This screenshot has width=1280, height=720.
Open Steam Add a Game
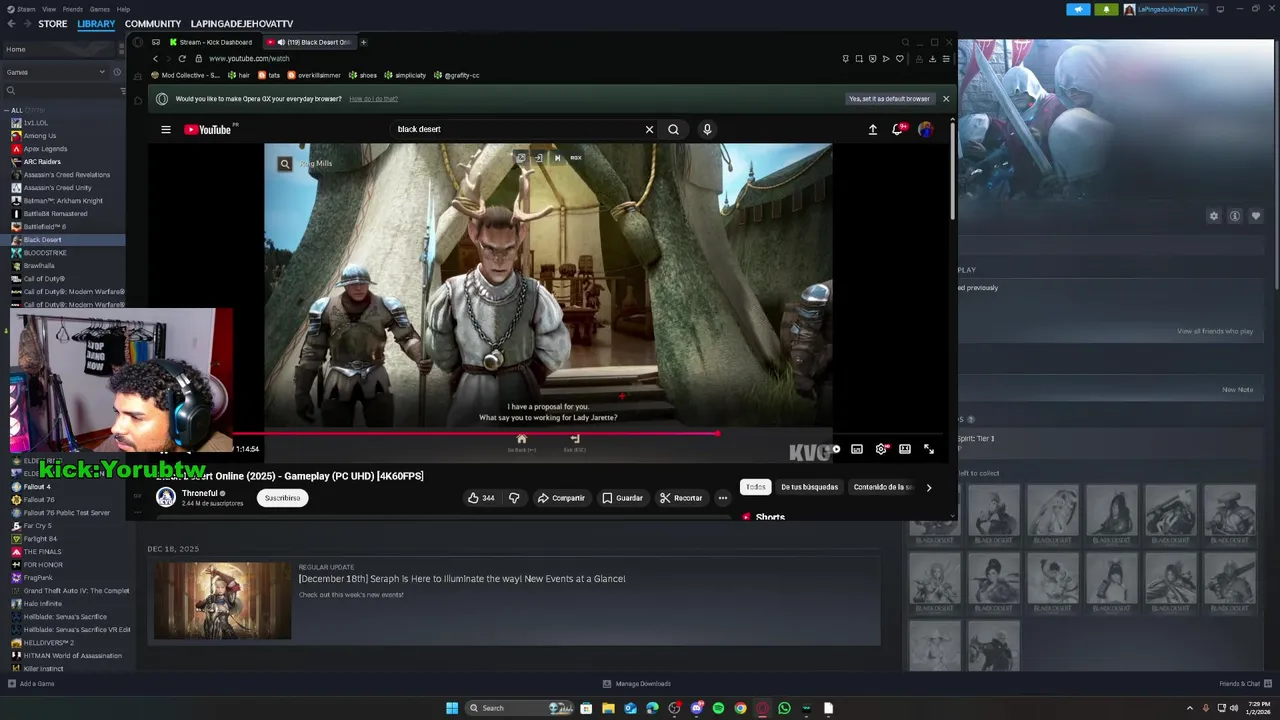click(31, 684)
